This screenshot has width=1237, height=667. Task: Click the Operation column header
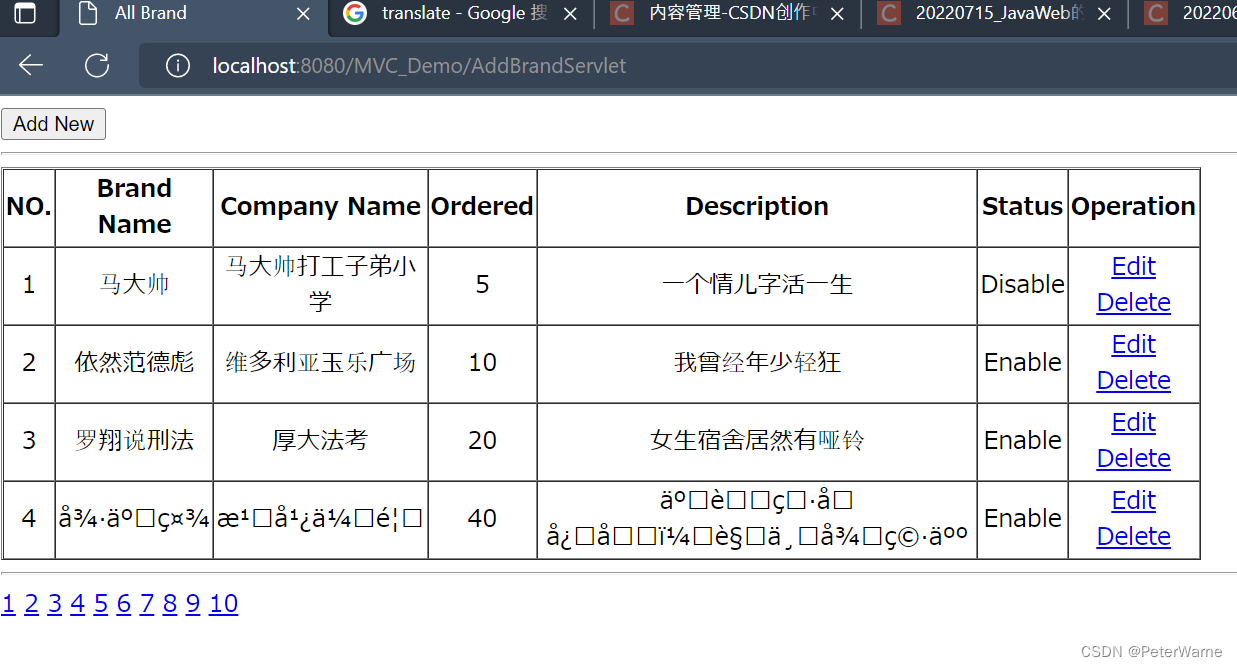[x=1133, y=207]
